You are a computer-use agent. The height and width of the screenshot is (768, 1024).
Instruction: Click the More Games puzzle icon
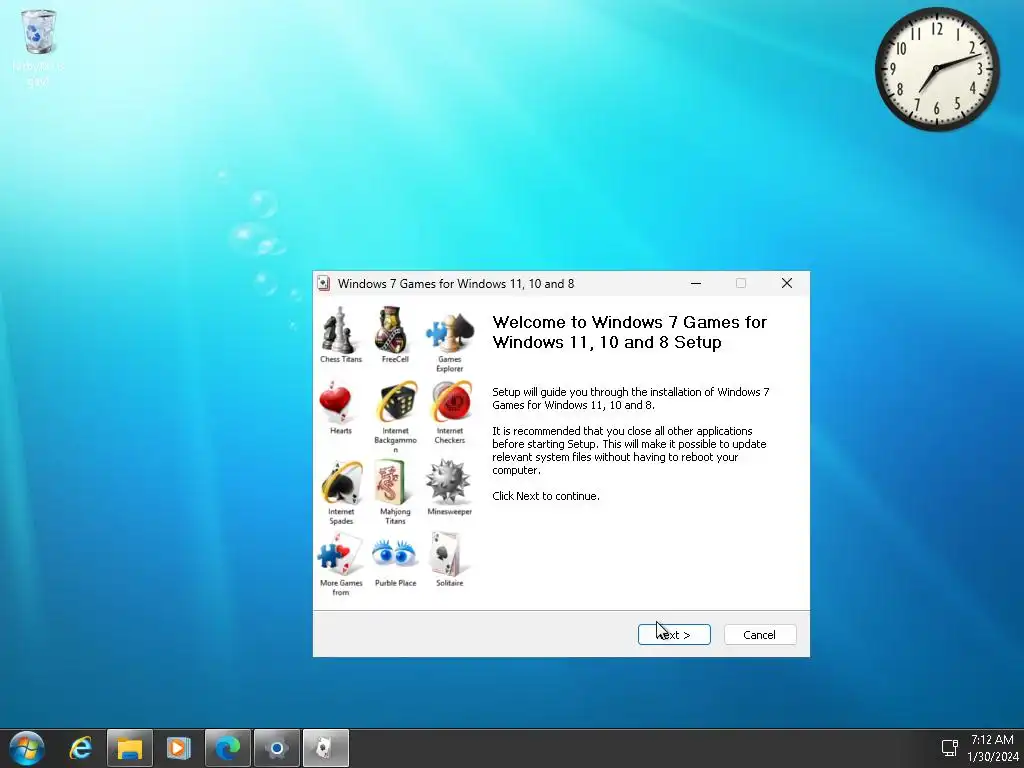coord(340,555)
